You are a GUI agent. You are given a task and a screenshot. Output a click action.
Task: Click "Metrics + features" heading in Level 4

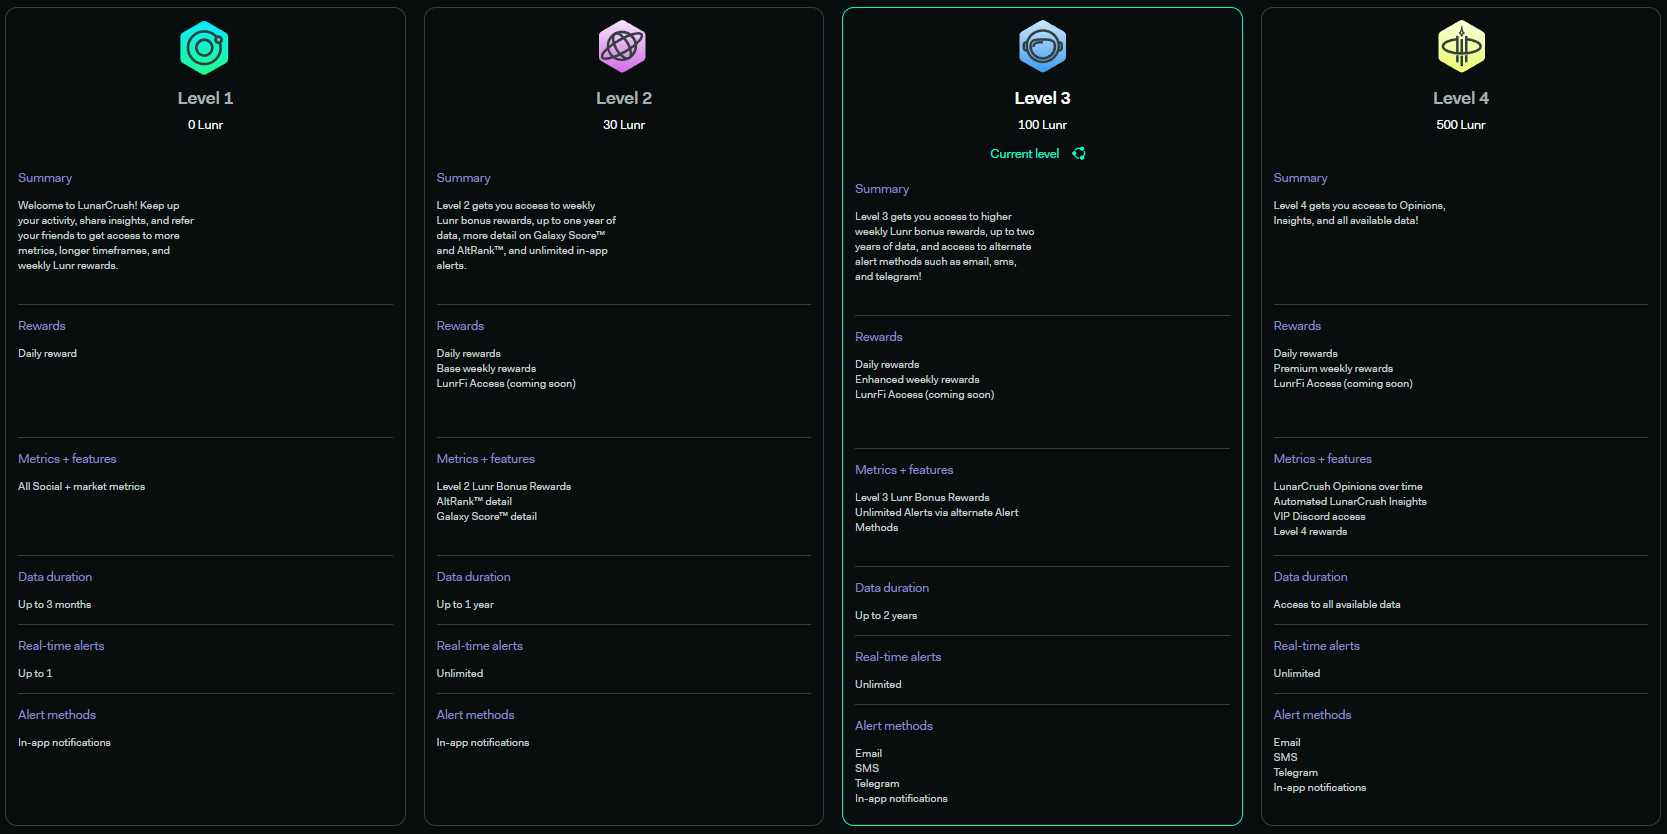(x=1323, y=459)
